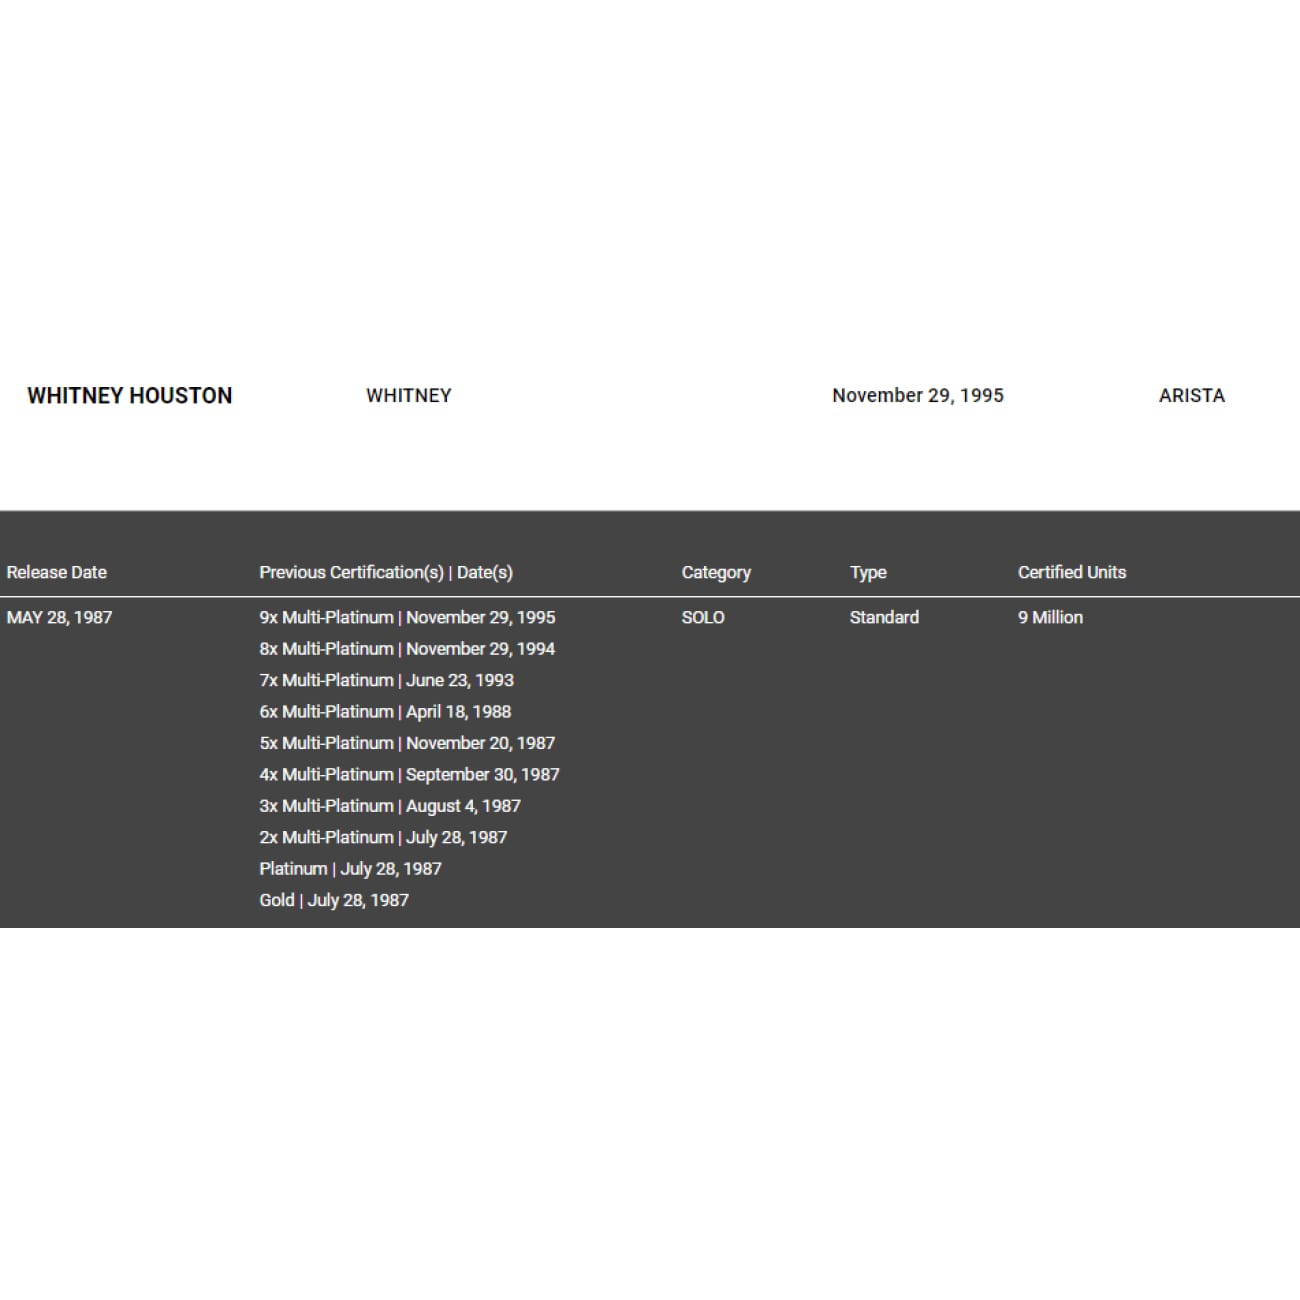The width and height of the screenshot is (1300, 1300).
Task: Click the WHITNEY HOUSTON artist name
Action: click(129, 396)
